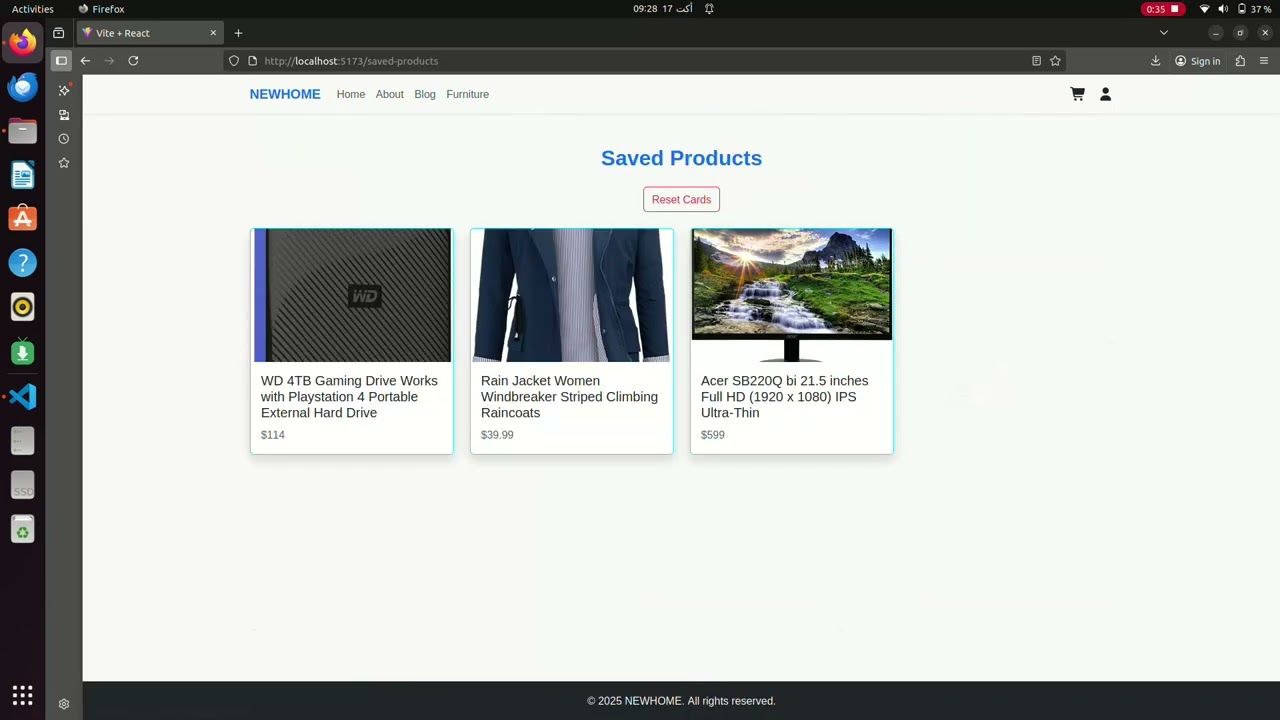
Task: Open Files manager from the dock
Action: click(x=22, y=131)
